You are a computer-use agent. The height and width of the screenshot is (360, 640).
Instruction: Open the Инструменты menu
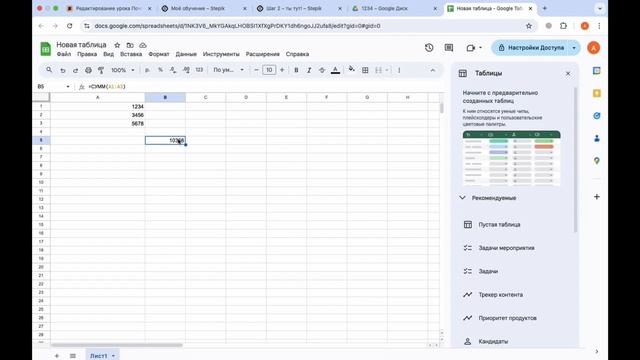[x=221, y=54]
